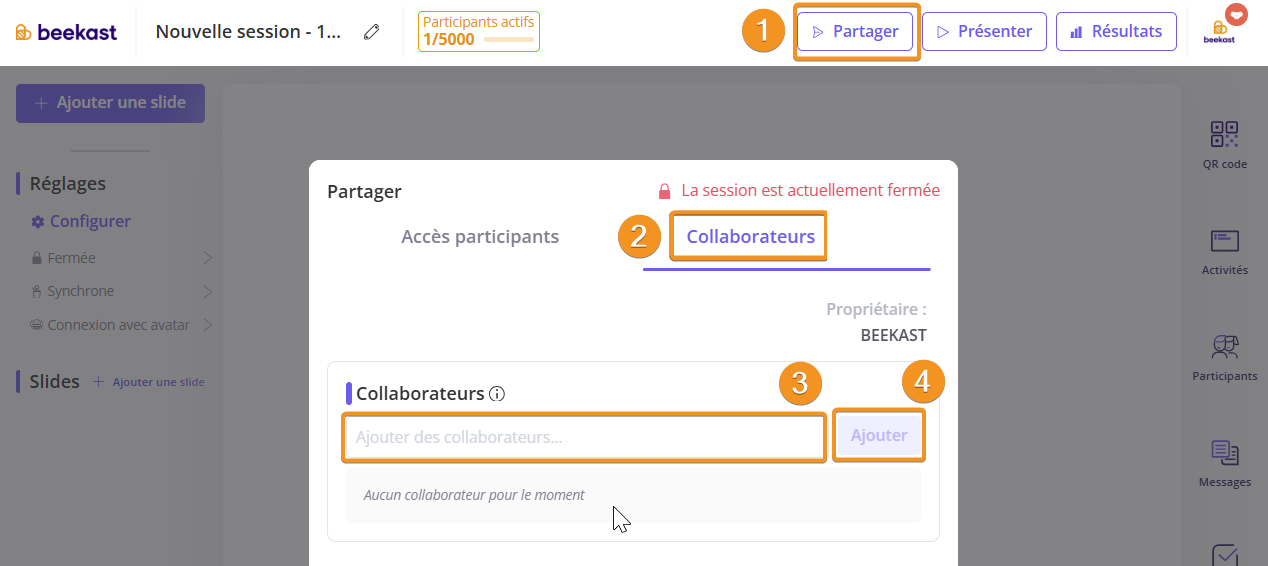This screenshot has height=566, width=1268.
Task: Switch to the Accès participants tab
Action: click(x=480, y=237)
